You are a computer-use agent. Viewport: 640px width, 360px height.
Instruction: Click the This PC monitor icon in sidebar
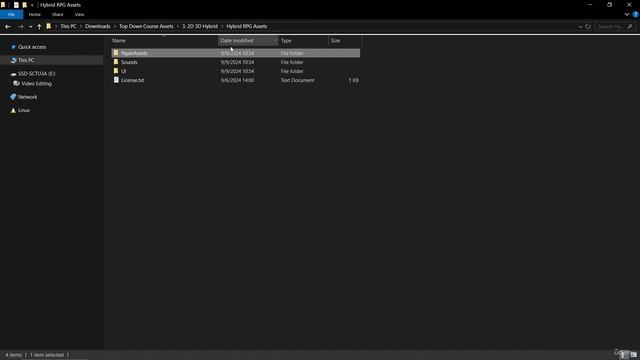[13, 60]
